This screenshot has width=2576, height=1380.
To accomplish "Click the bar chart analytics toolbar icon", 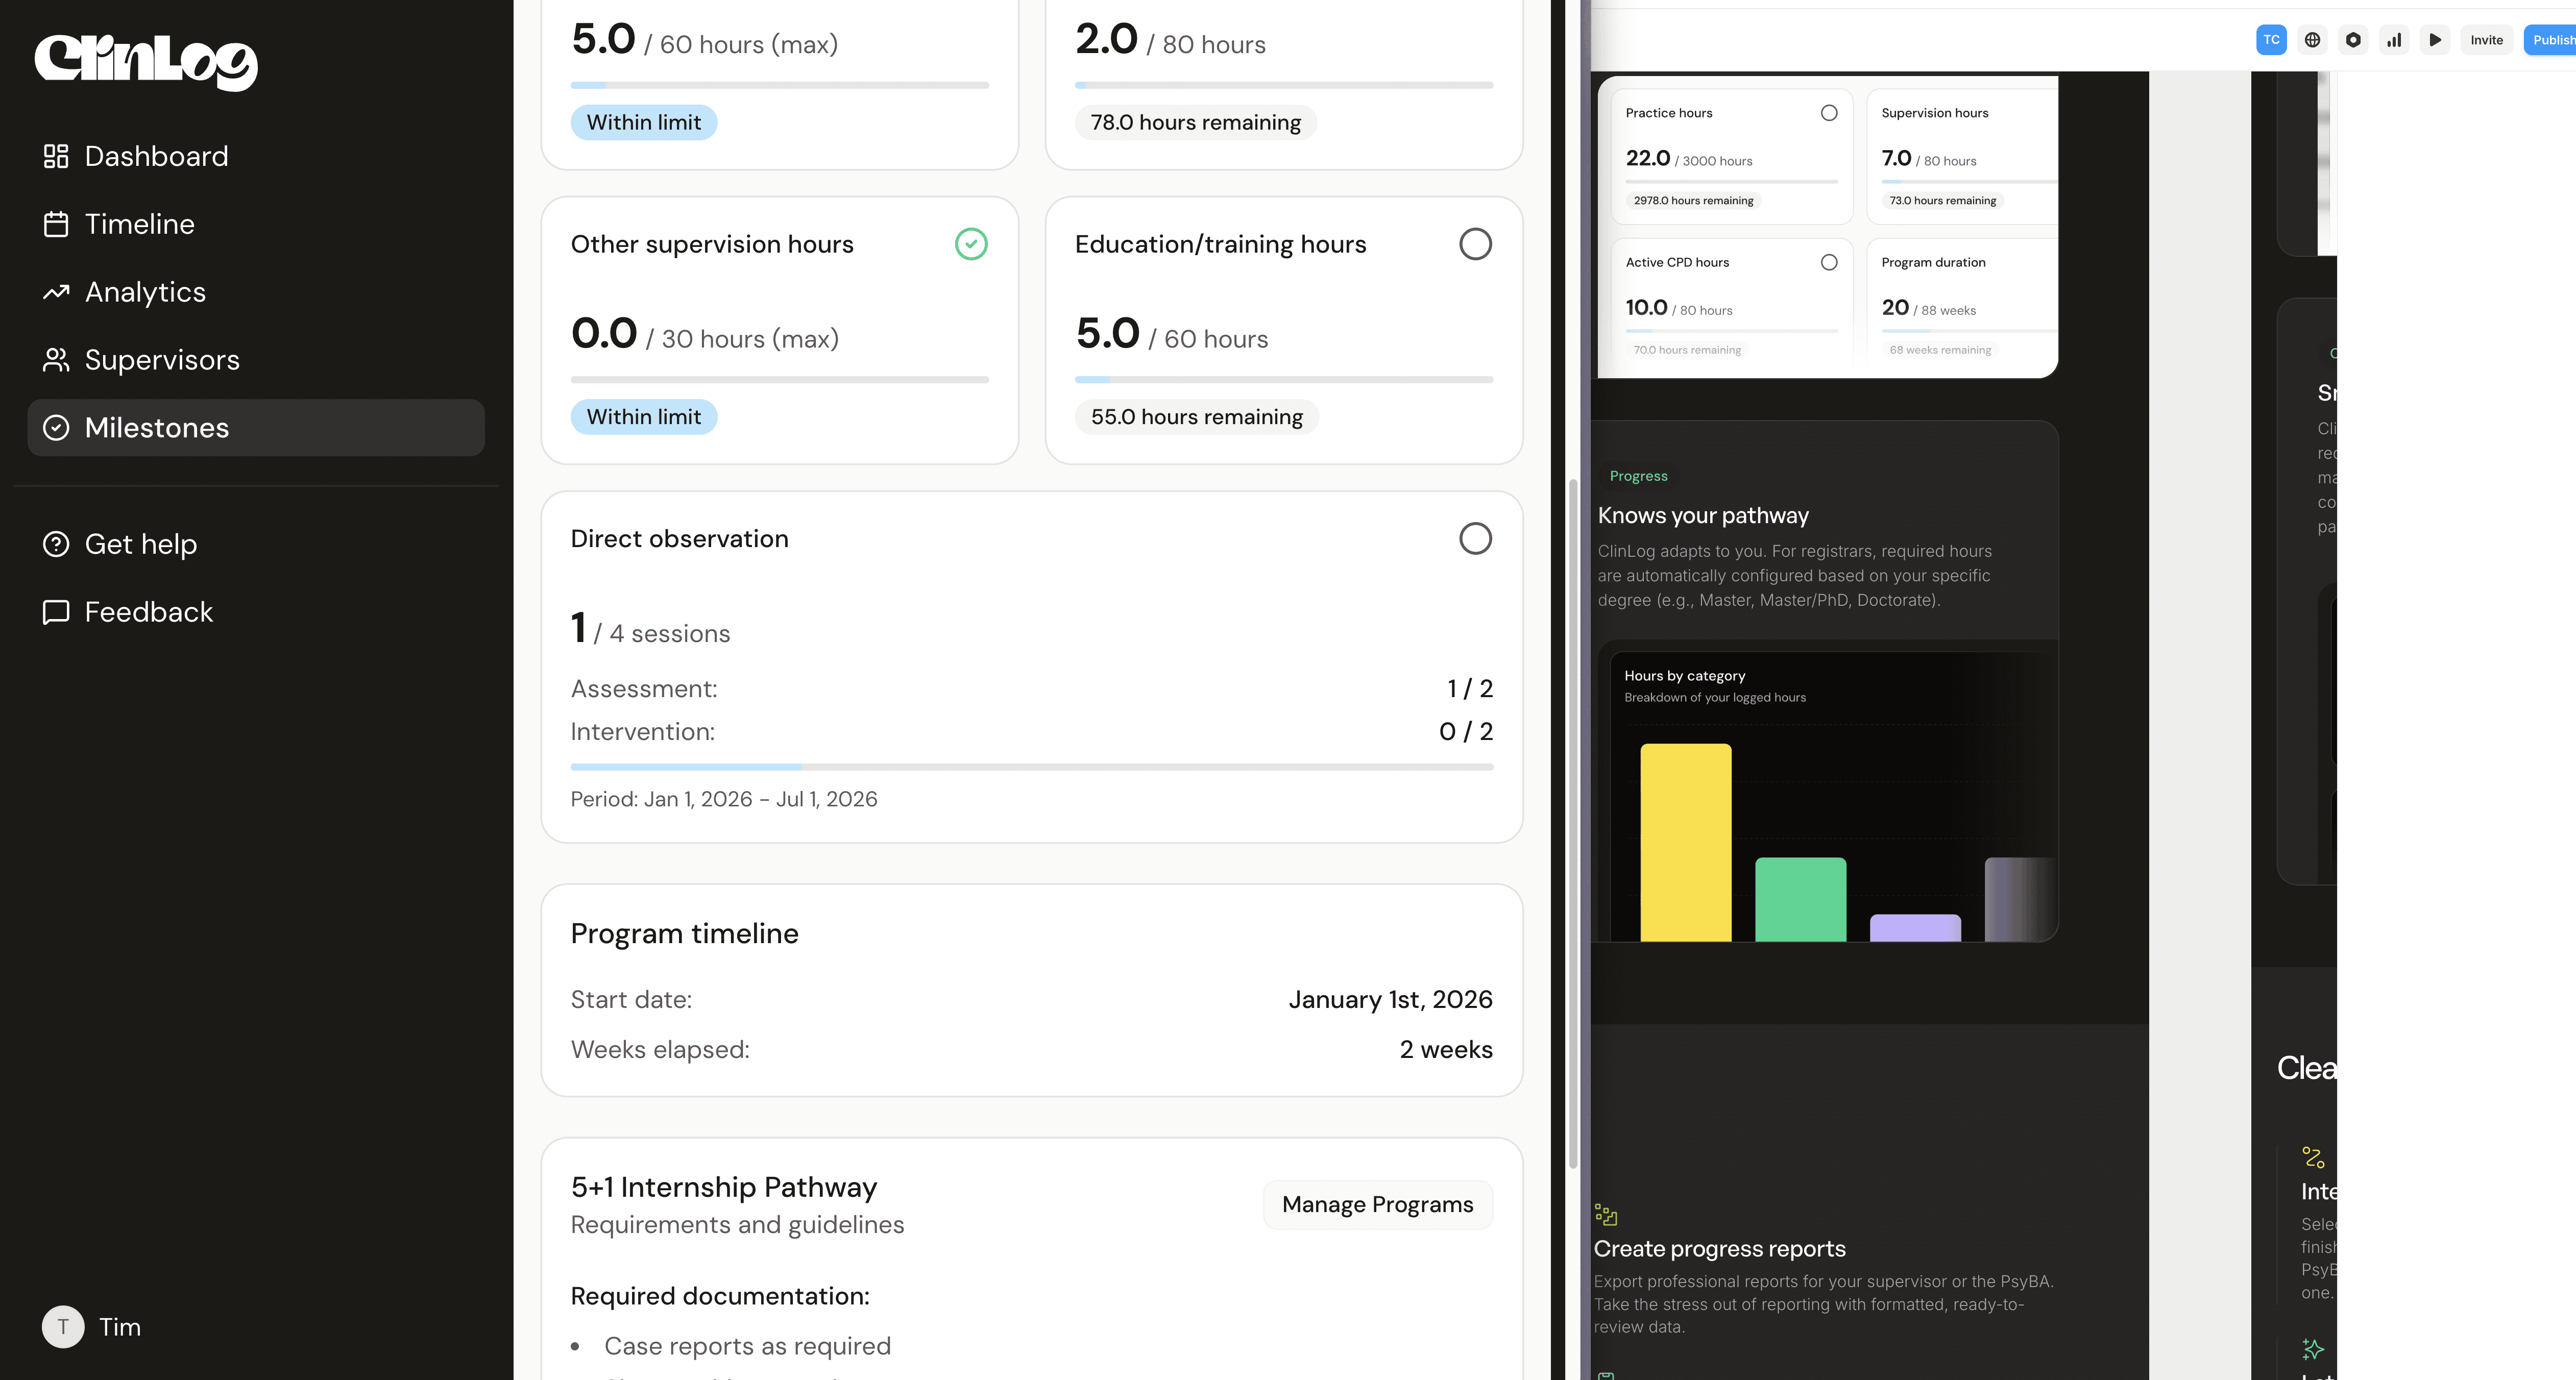I will click(2394, 40).
